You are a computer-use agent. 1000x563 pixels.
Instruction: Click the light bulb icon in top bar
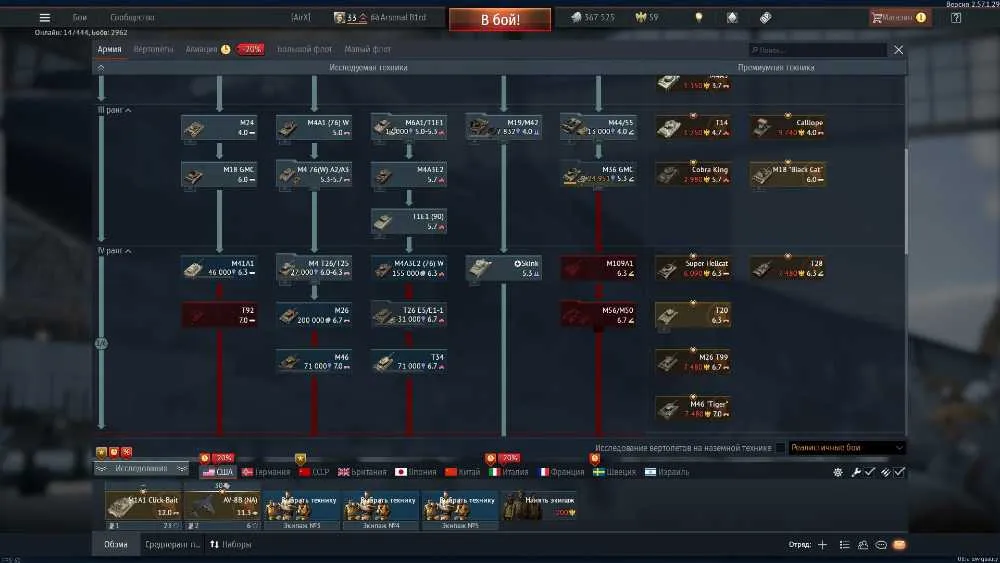pyautogui.click(x=699, y=18)
